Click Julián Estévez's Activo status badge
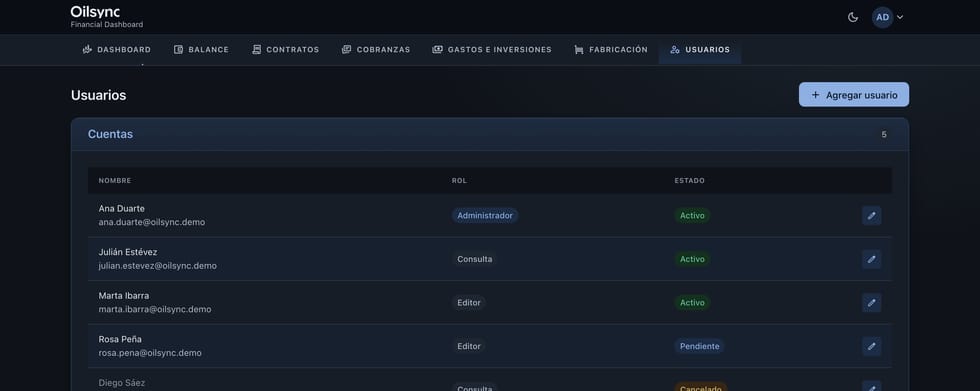 click(692, 259)
